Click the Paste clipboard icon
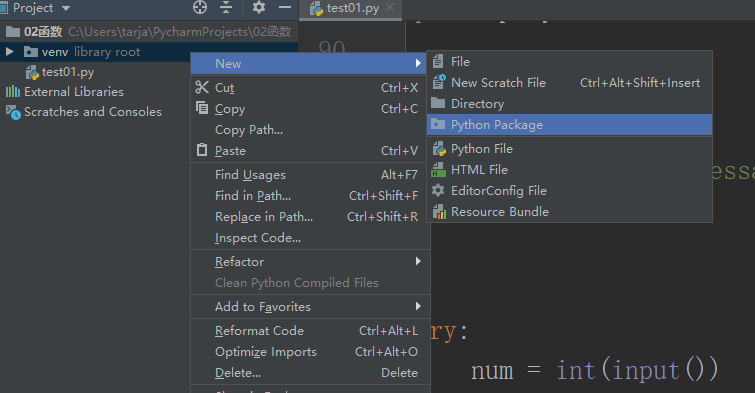 pyautogui.click(x=202, y=150)
